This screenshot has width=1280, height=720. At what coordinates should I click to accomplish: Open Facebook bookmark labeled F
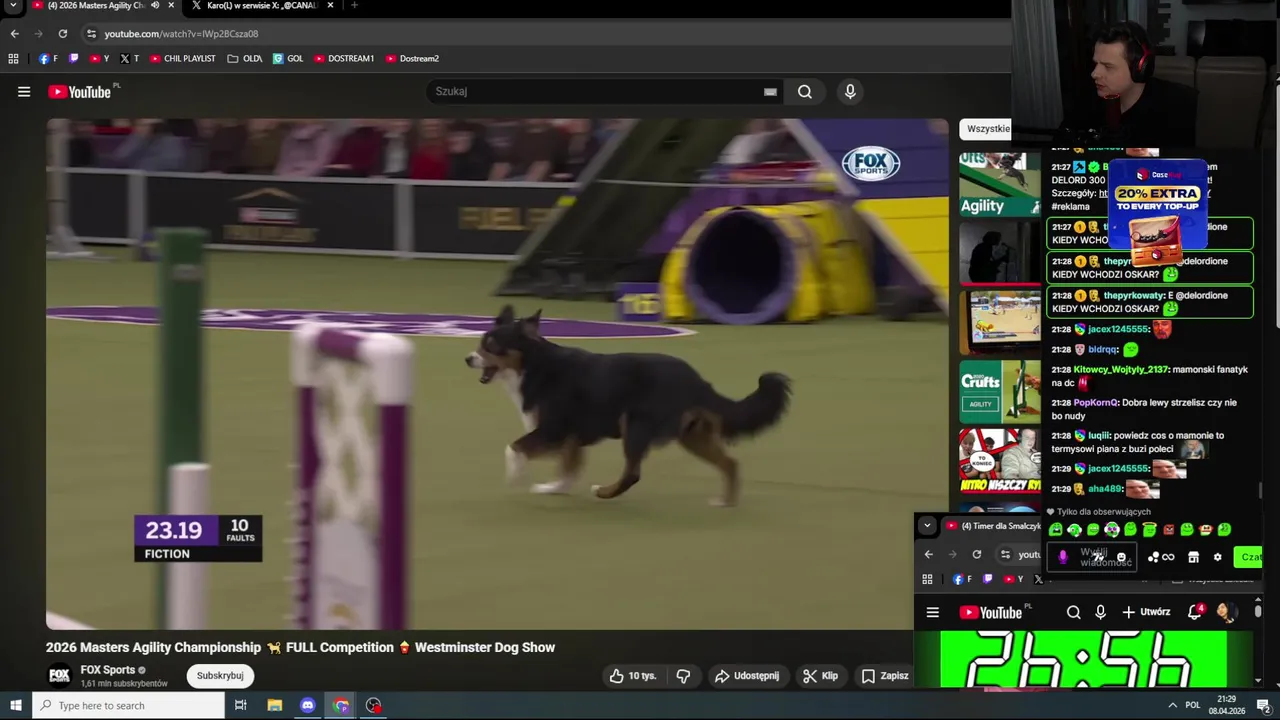[x=48, y=59]
